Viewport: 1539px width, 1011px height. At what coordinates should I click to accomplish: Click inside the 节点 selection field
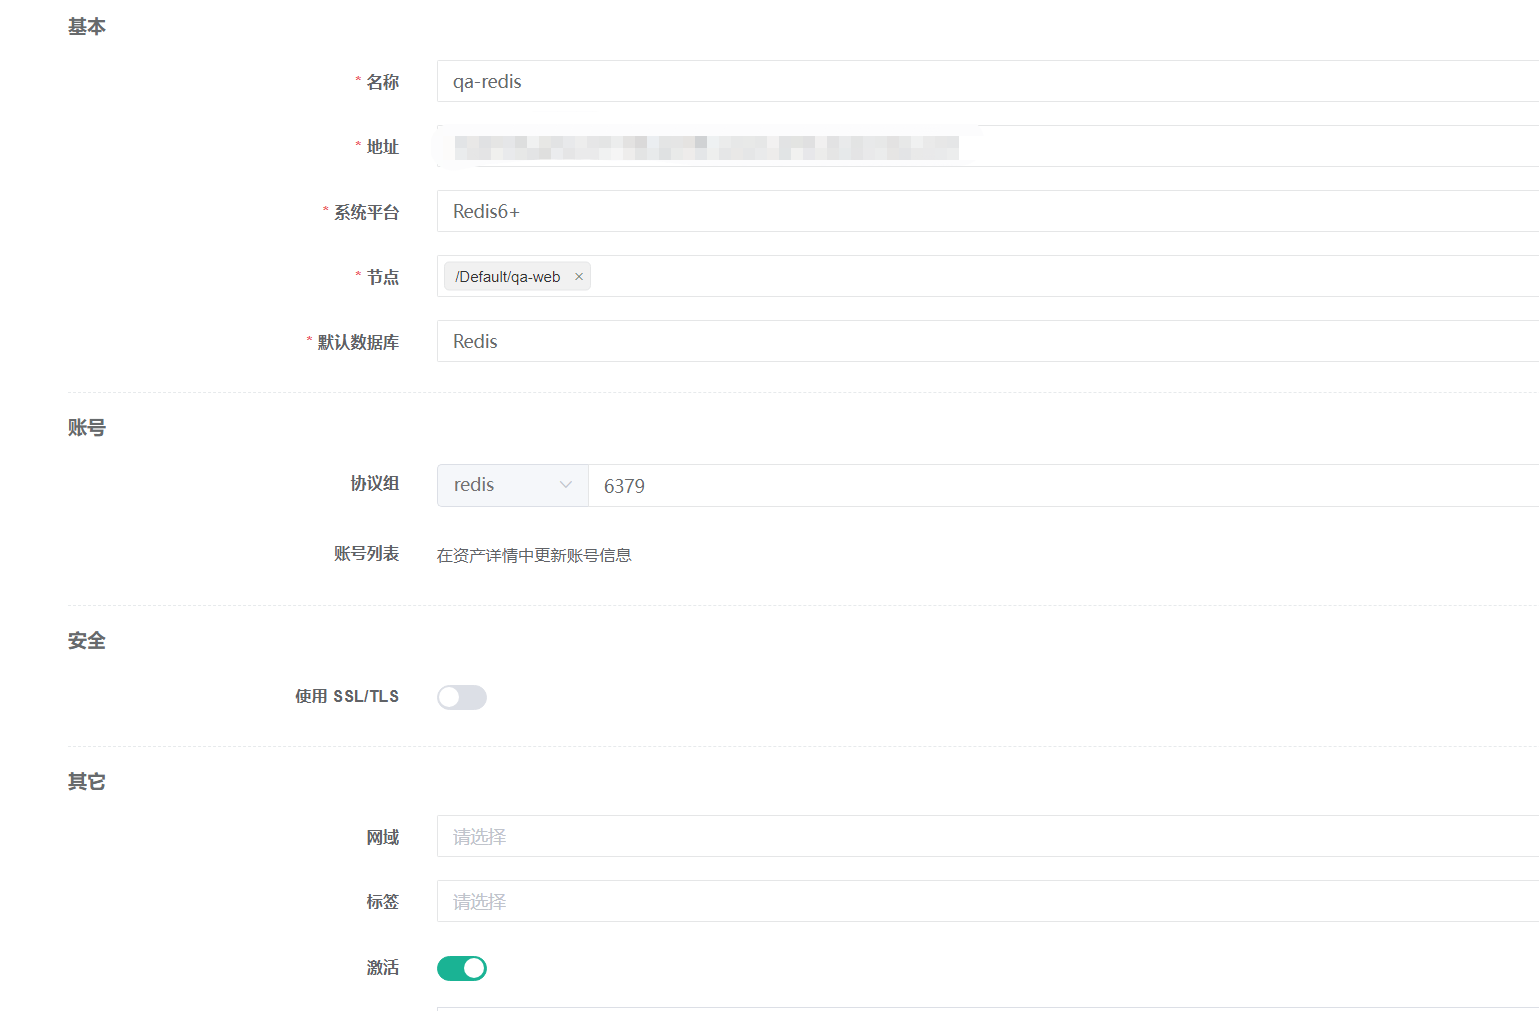800,276
